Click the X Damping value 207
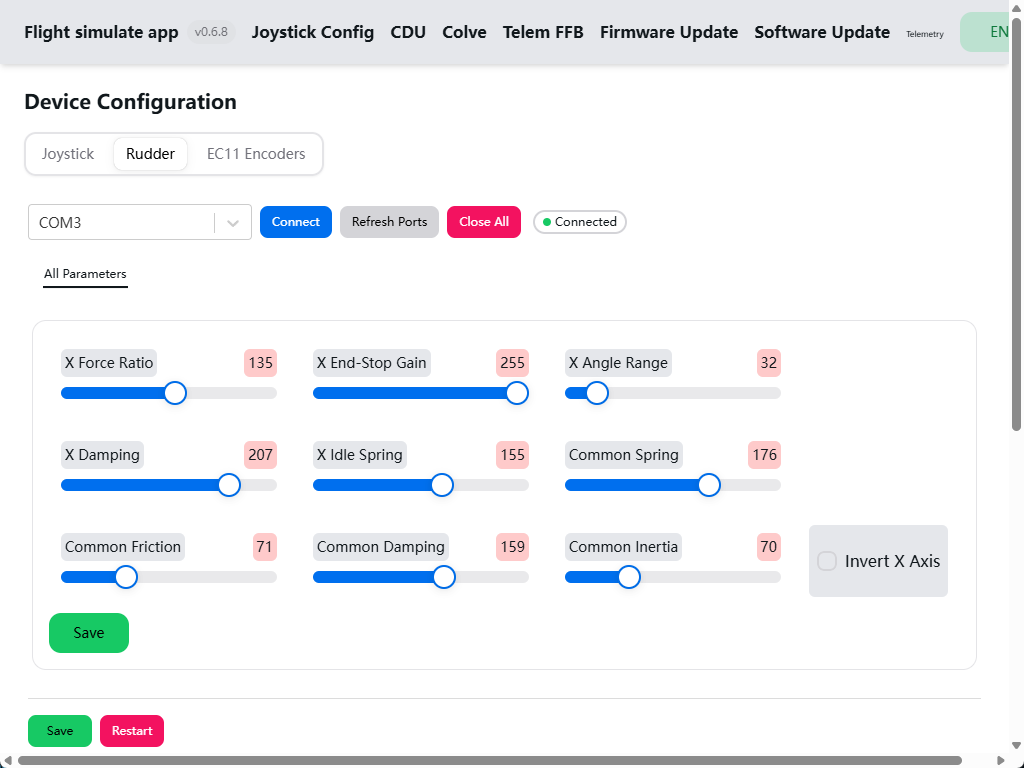 pos(261,455)
